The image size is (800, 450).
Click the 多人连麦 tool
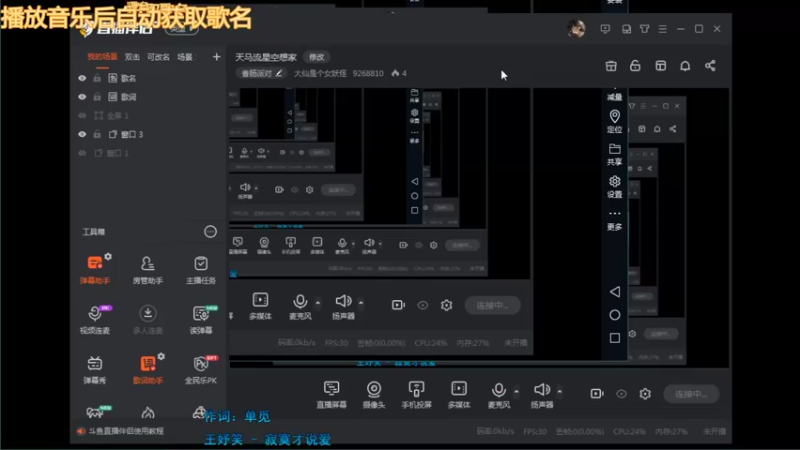(147, 319)
